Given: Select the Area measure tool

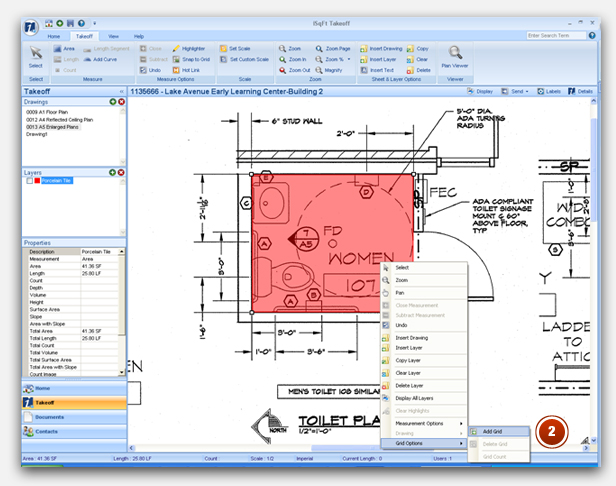Looking at the screenshot, I should [64, 49].
